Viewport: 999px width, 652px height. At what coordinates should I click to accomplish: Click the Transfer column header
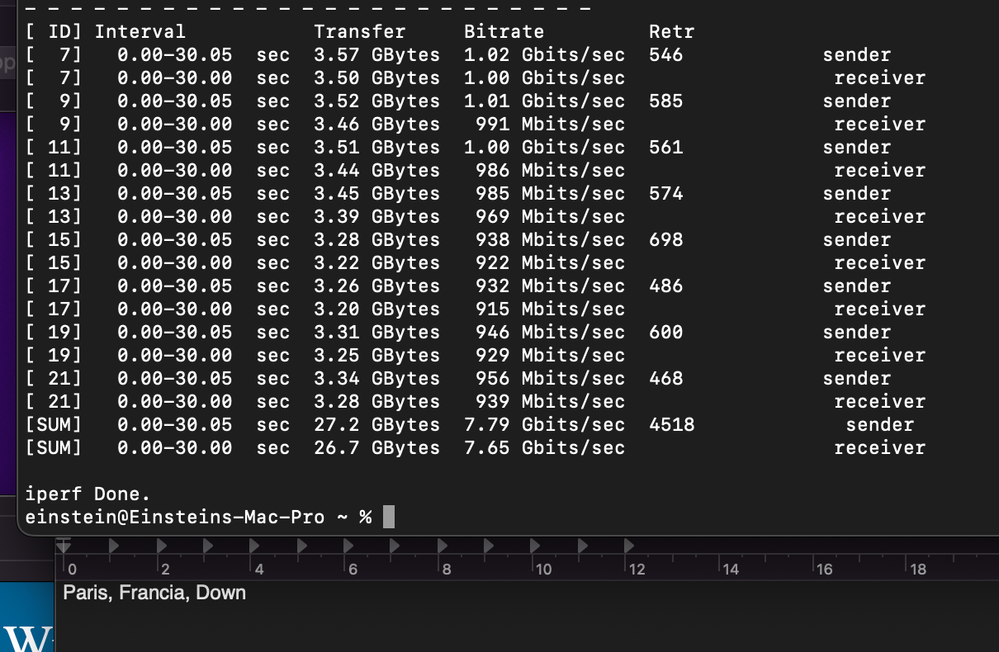click(x=359, y=32)
